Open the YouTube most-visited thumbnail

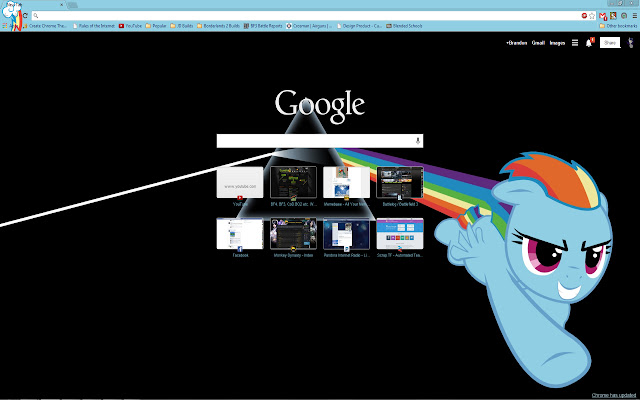click(x=240, y=182)
